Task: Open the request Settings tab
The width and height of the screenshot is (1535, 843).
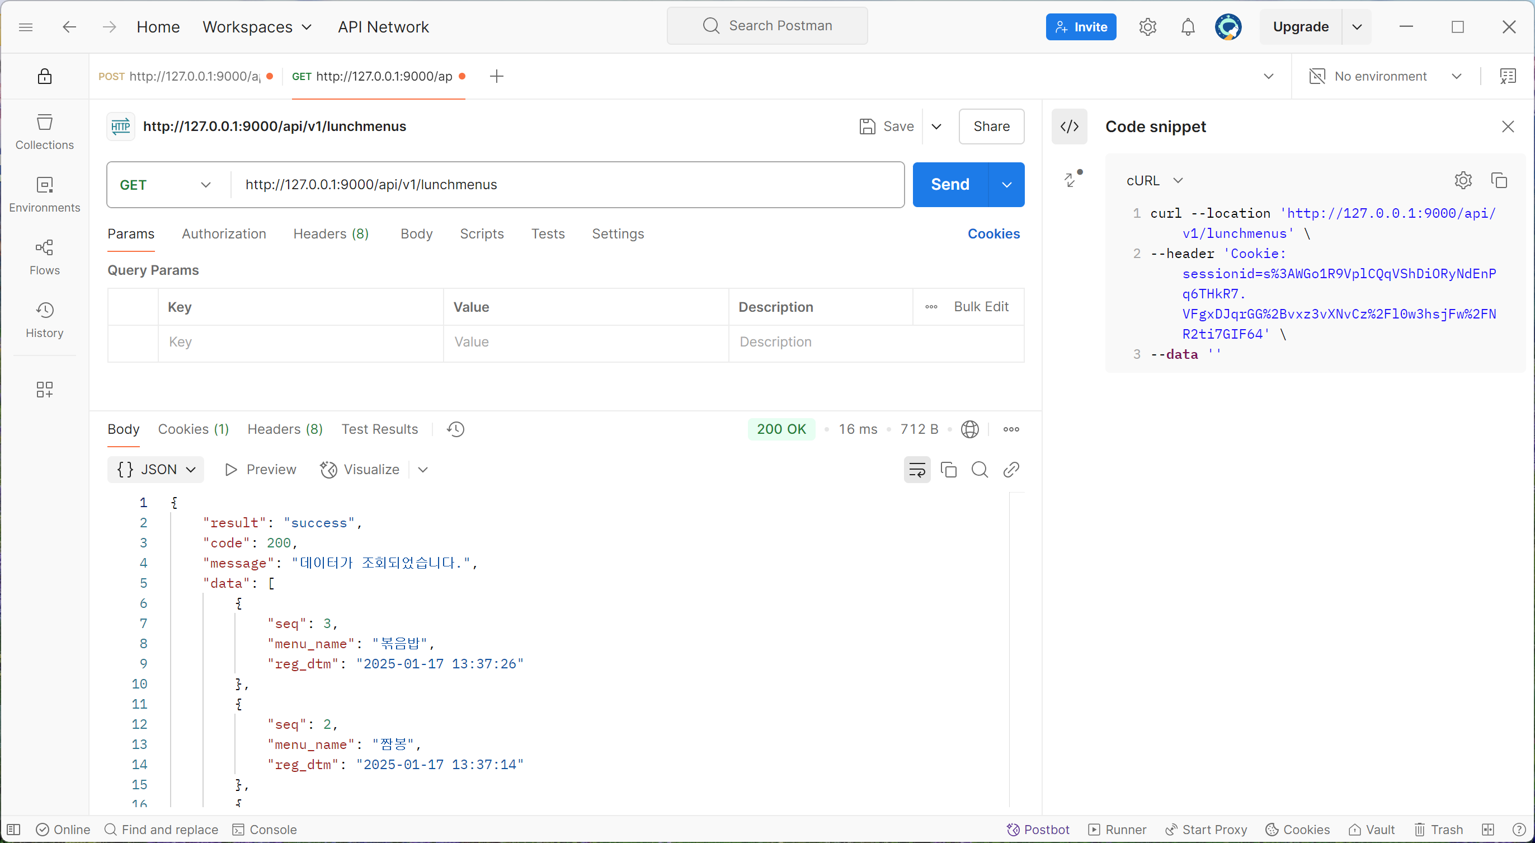Action: tap(618, 234)
